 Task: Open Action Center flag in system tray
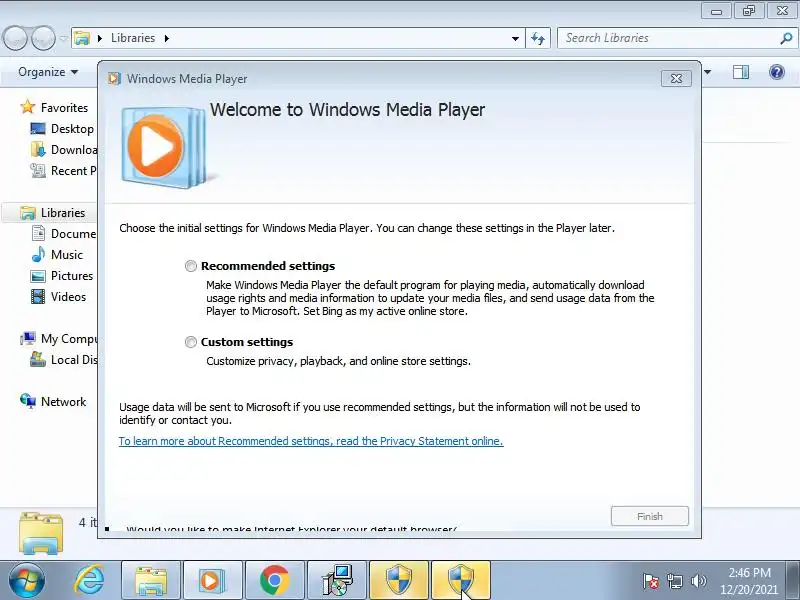coord(651,581)
